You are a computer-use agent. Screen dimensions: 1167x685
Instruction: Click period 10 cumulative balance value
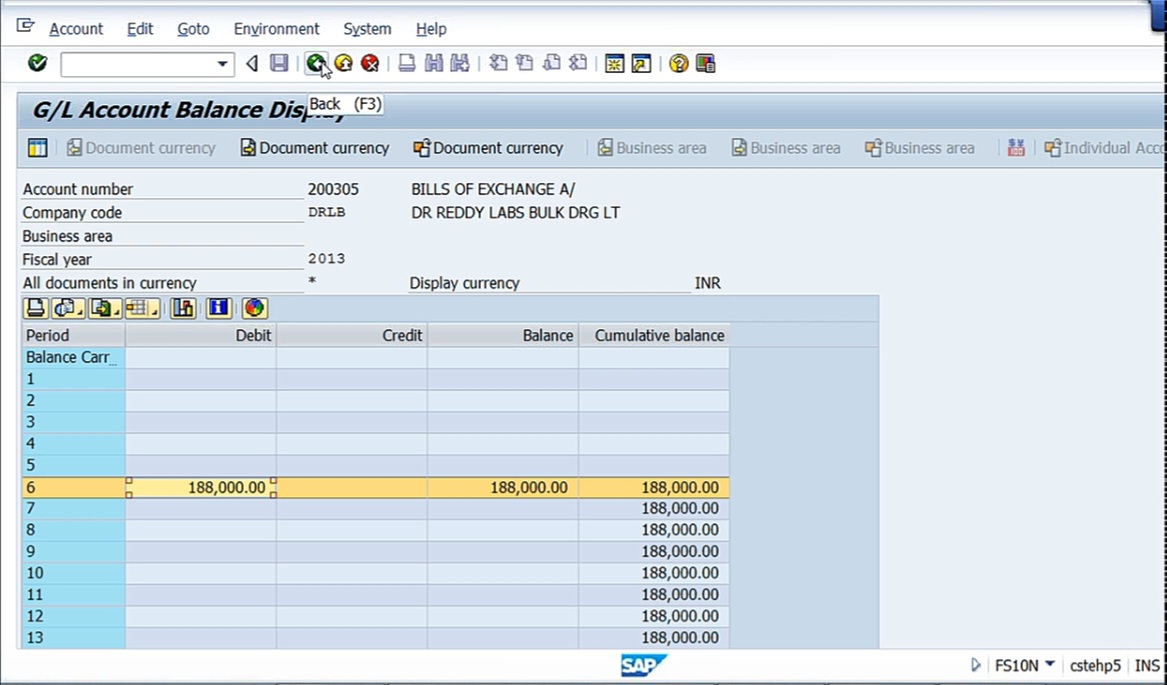click(680, 573)
